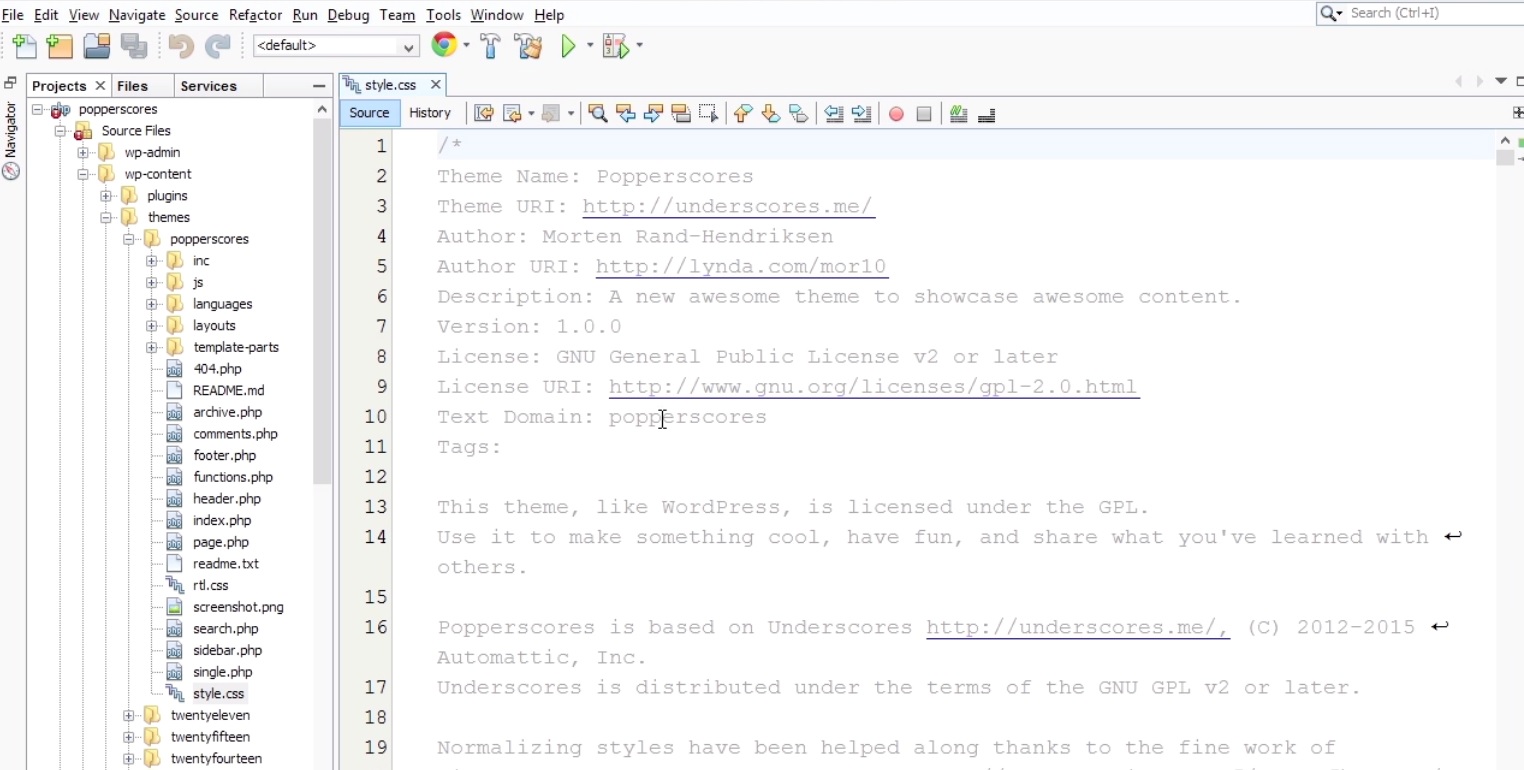Toggle Highlight Search in the editor toolbar
Image resolution: width=1524 pixels, height=770 pixels.
tap(682, 114)
